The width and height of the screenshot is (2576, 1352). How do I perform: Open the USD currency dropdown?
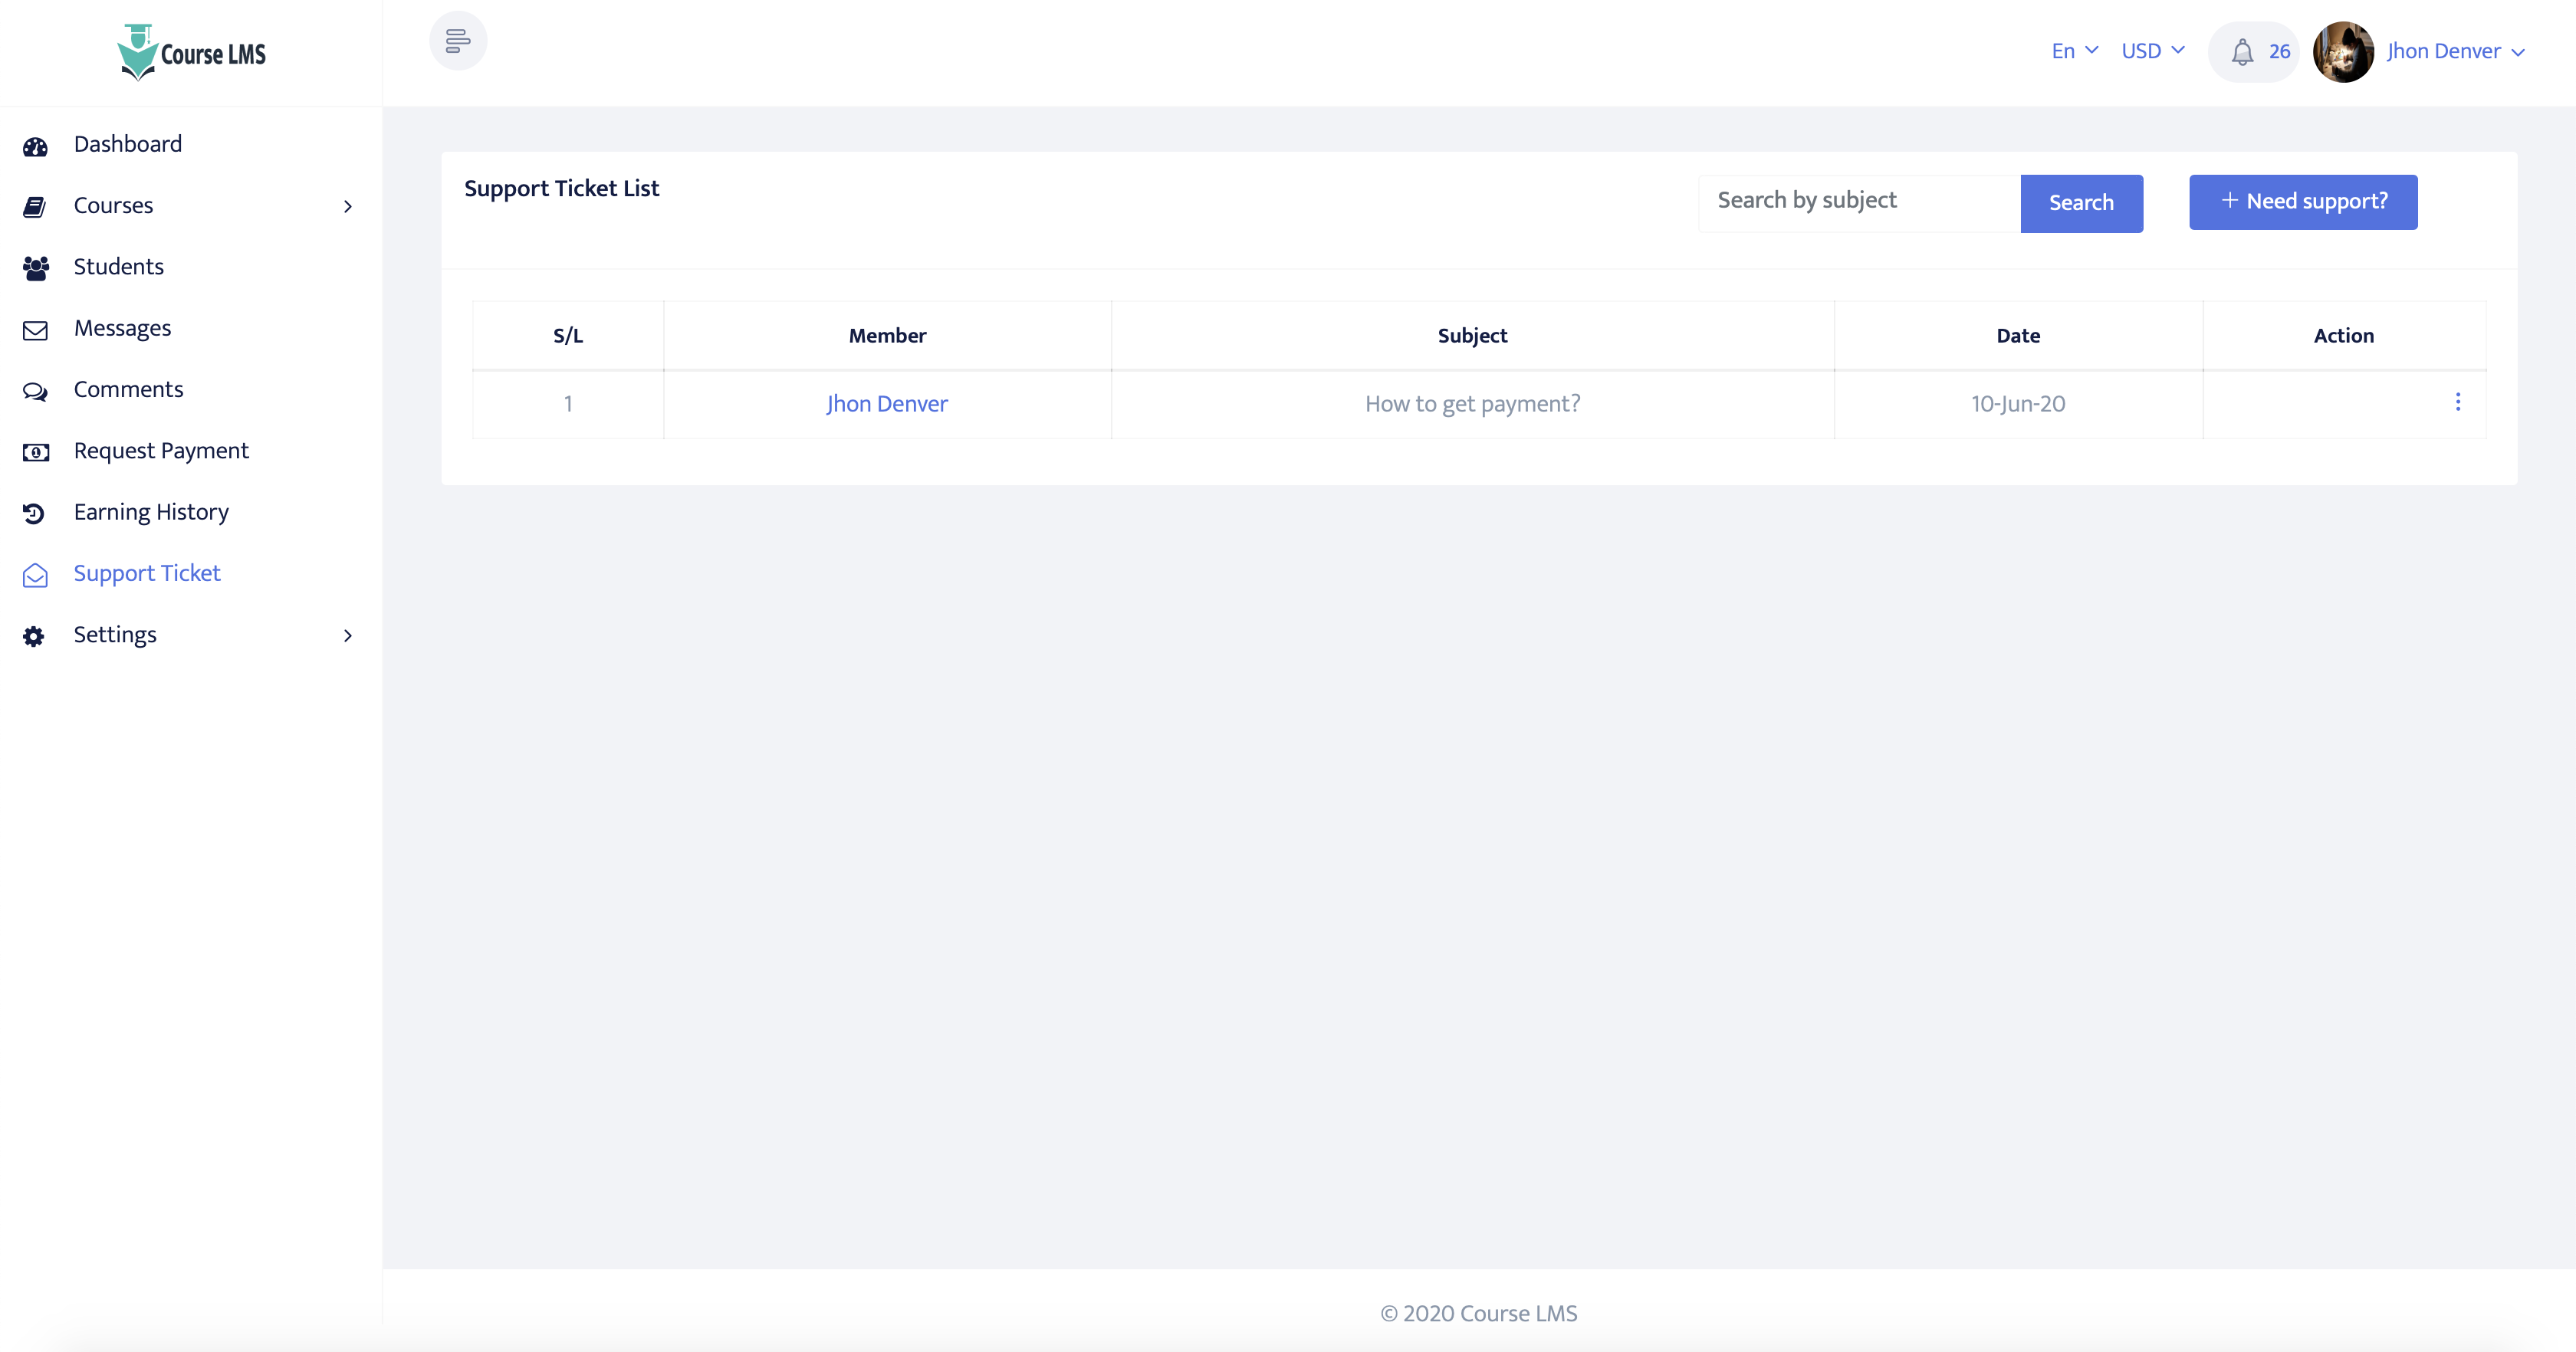tap(2152, 51)
